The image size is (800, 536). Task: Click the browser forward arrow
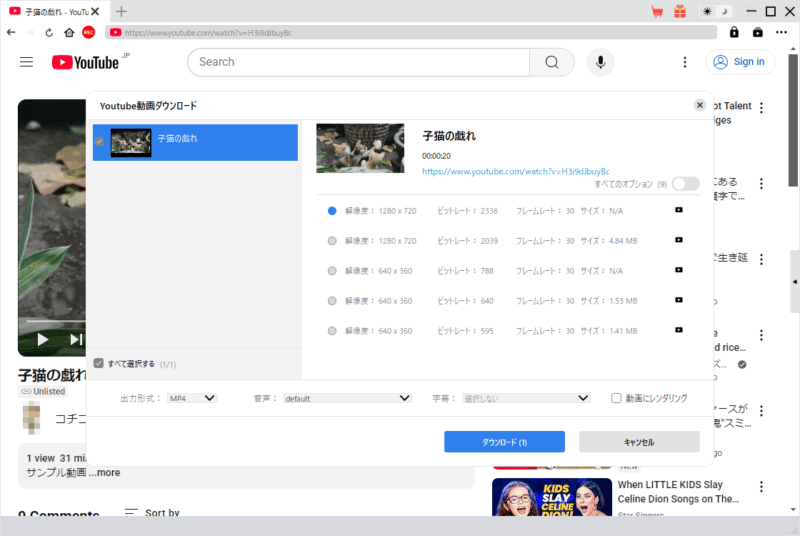(30, 33)
